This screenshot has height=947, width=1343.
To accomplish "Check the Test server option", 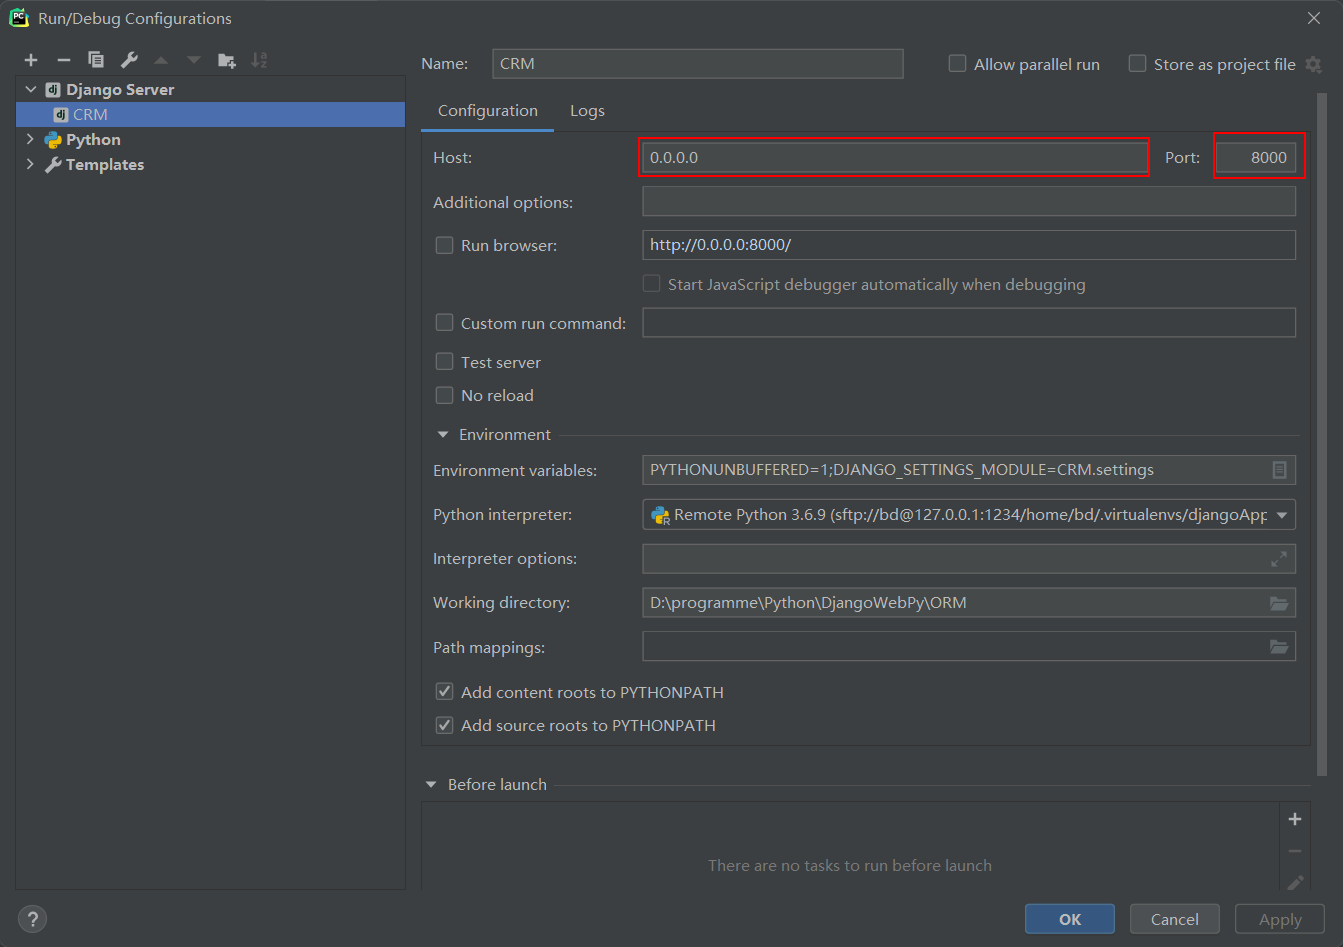I will [x=444, y=362].
